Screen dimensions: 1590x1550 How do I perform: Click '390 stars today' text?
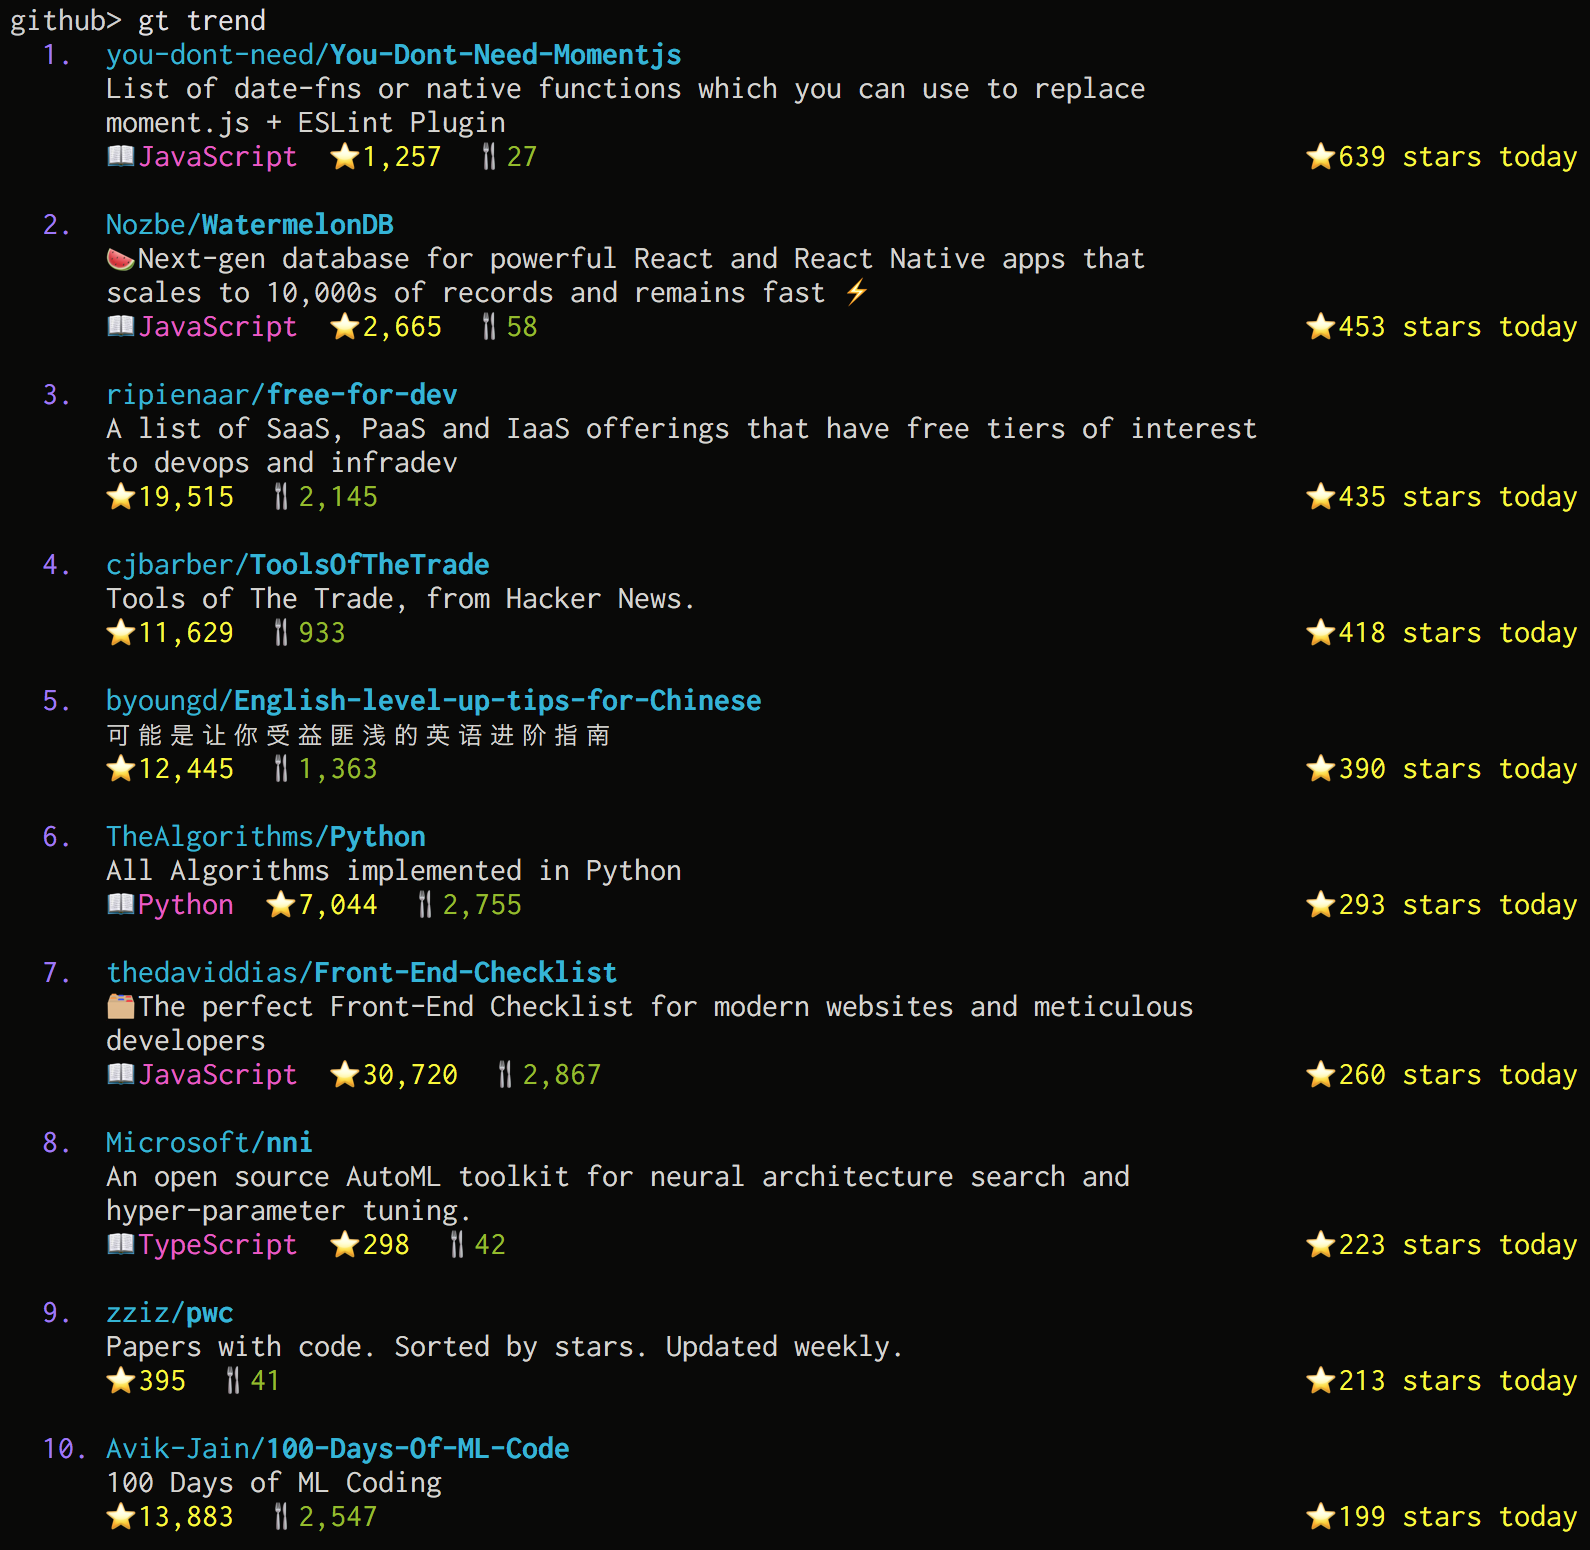click(x=1458, y=769)
